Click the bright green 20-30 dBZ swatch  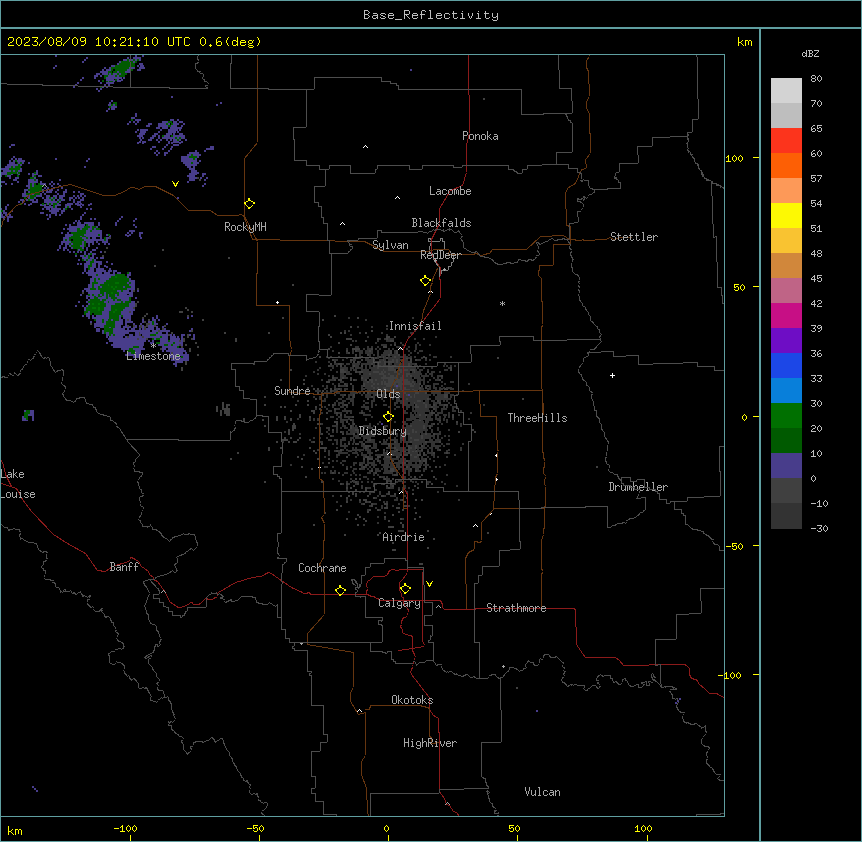pos(786,416)
